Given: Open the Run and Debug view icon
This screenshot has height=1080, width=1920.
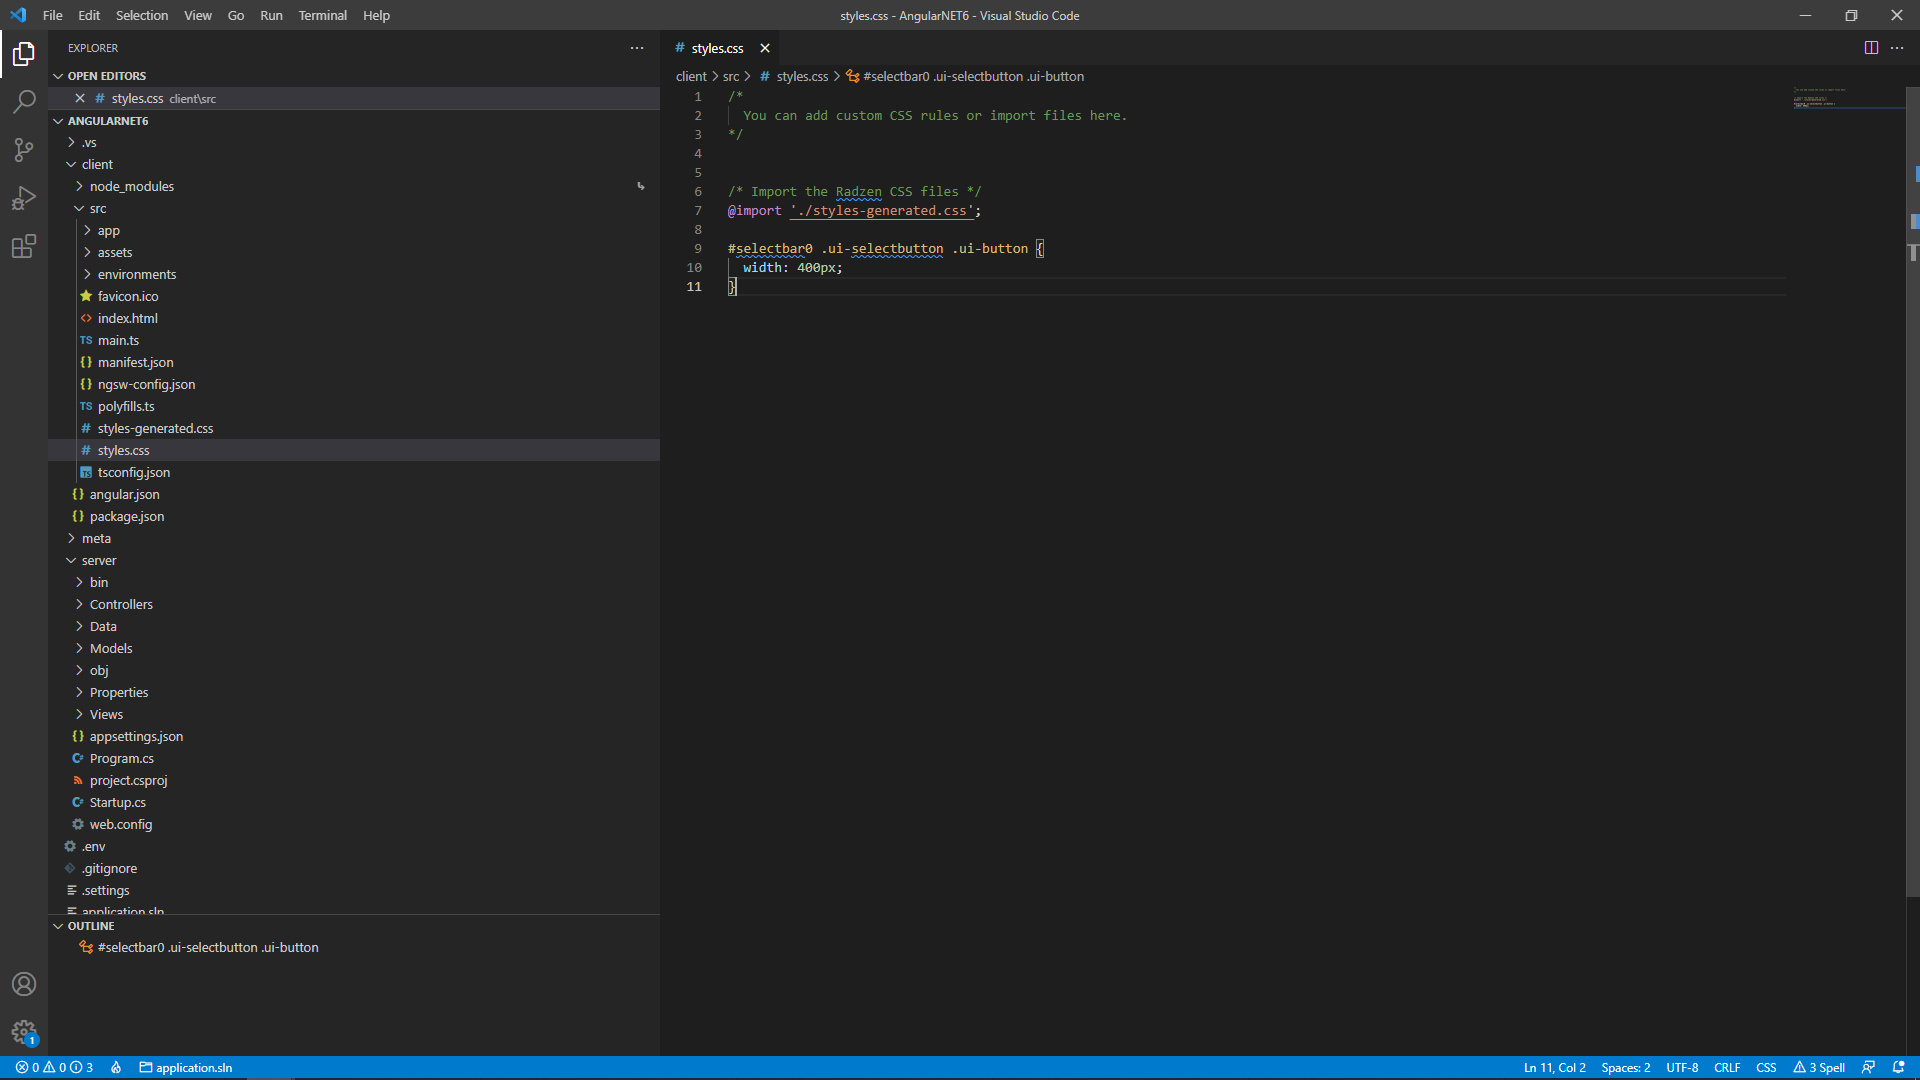Looking at the screenshot, I should [x=24, y=198].
